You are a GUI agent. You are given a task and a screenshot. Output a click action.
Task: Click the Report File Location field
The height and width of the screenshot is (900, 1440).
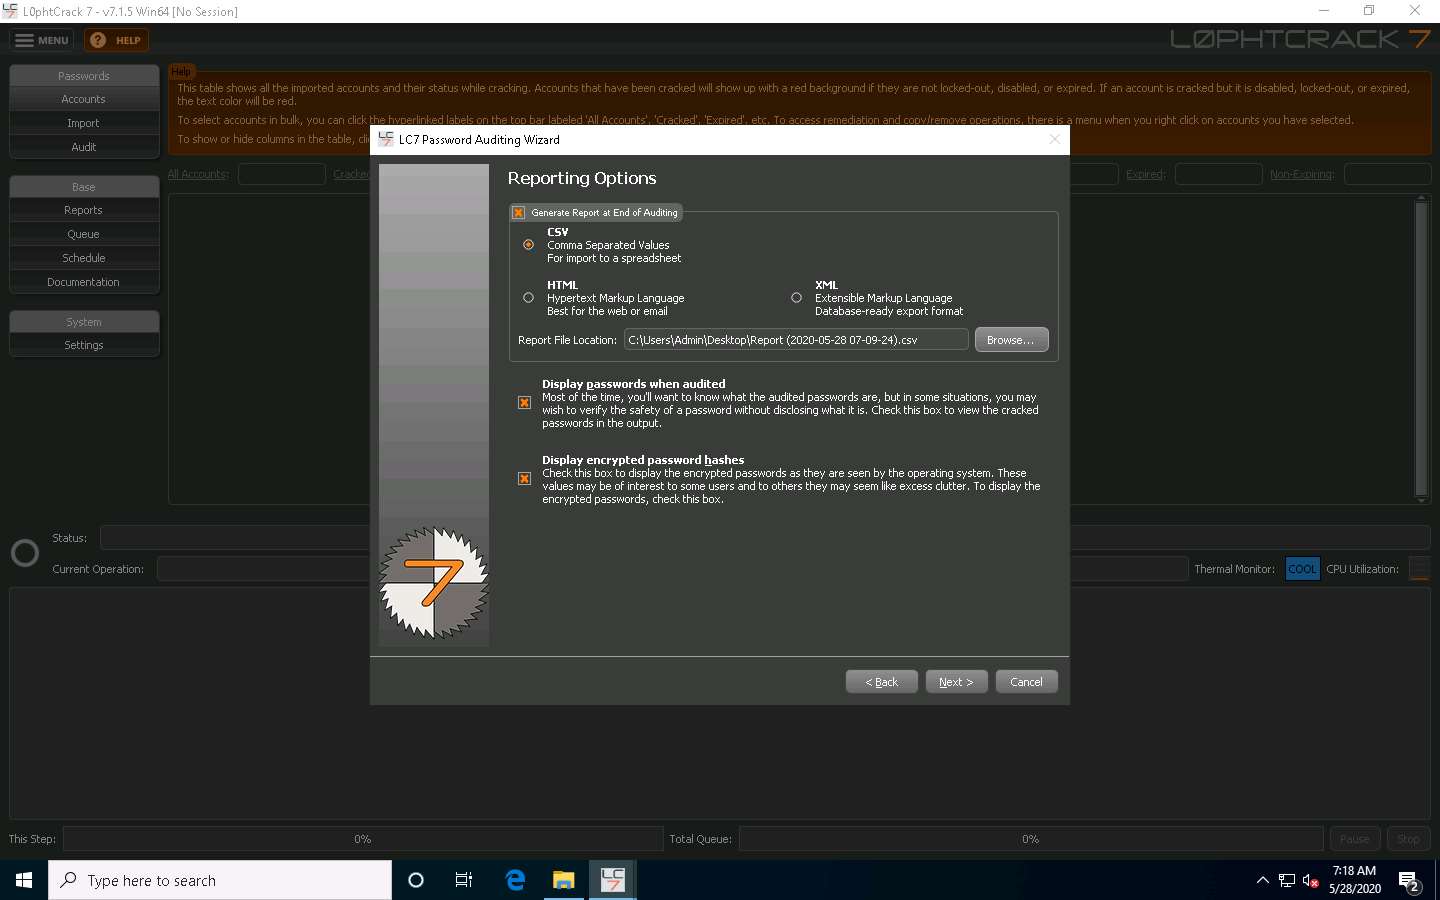pos(796,340)
